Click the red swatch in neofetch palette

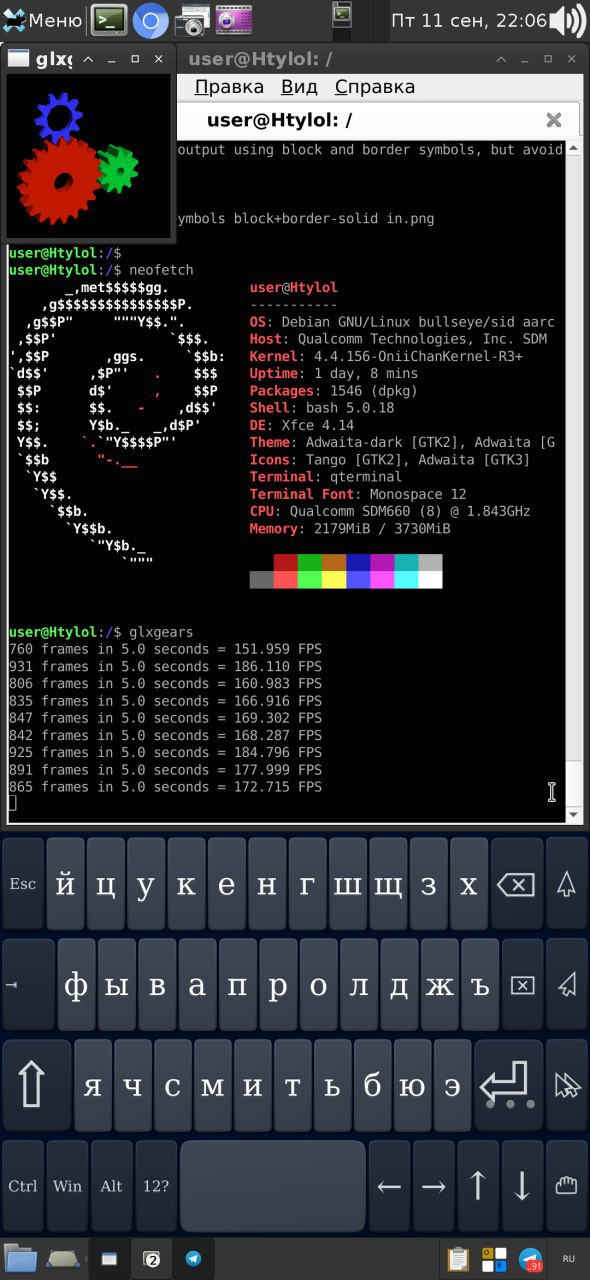click(286, 562)
